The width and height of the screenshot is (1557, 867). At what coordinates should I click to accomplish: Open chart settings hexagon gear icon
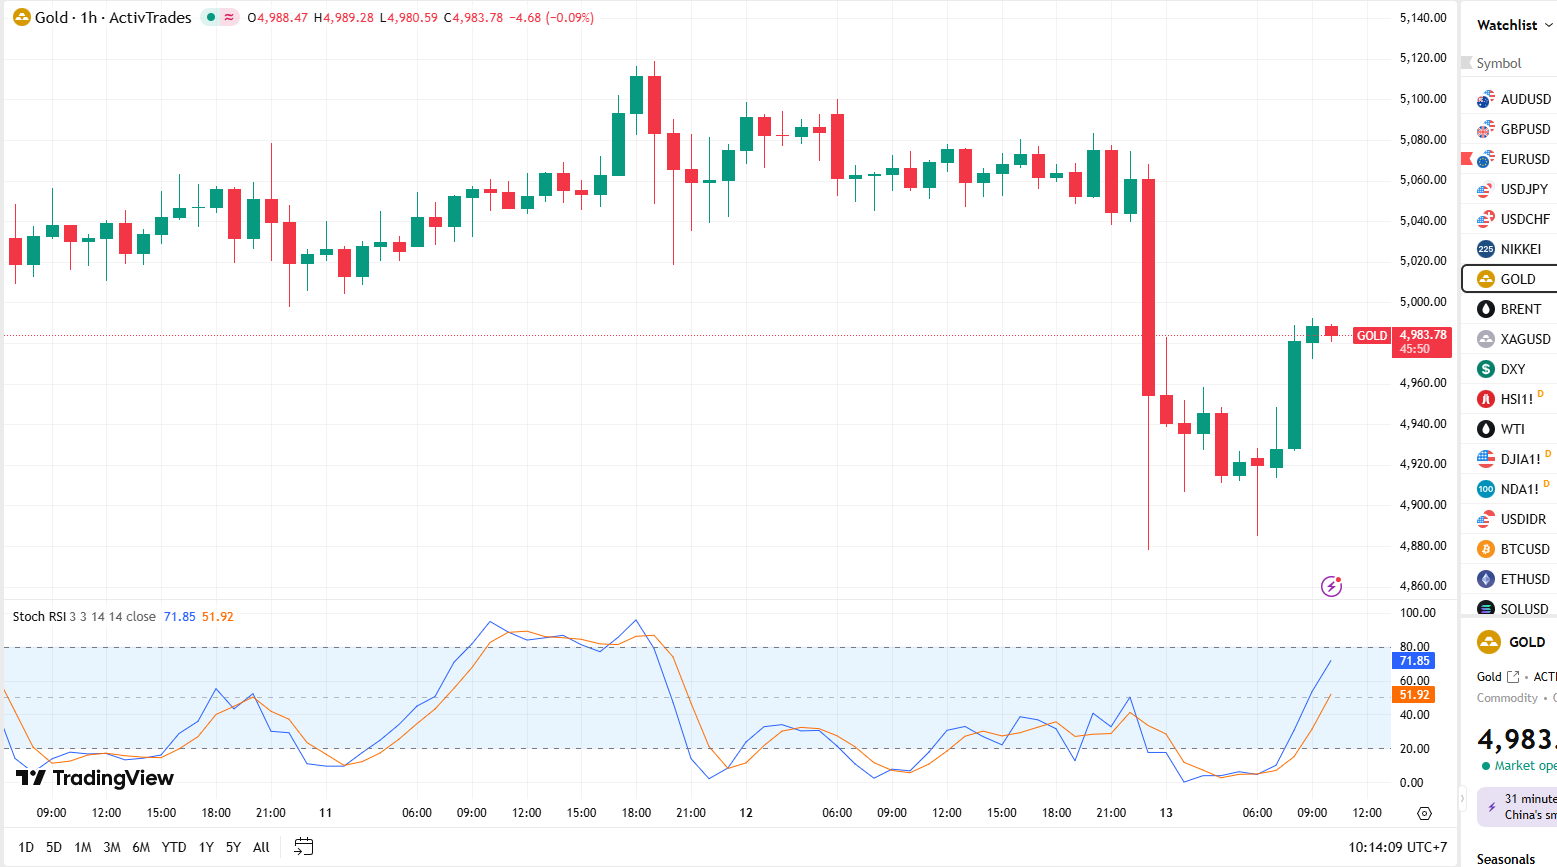(1425, 813)
